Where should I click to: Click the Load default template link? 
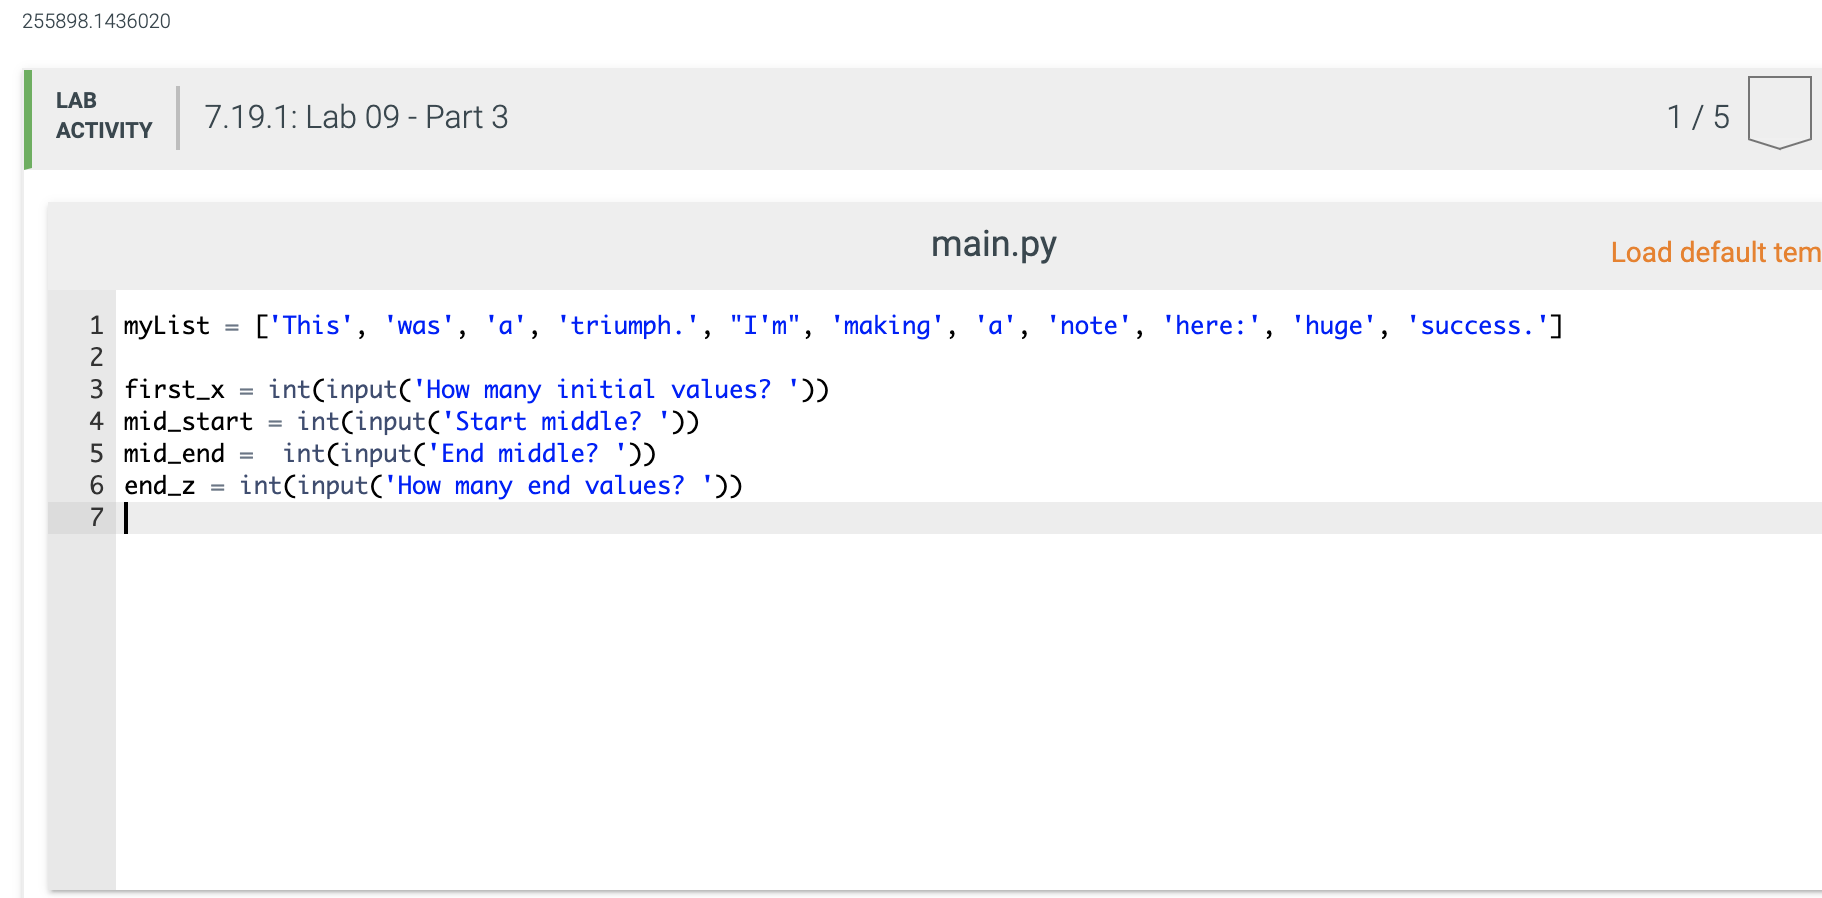point(1714,252)
